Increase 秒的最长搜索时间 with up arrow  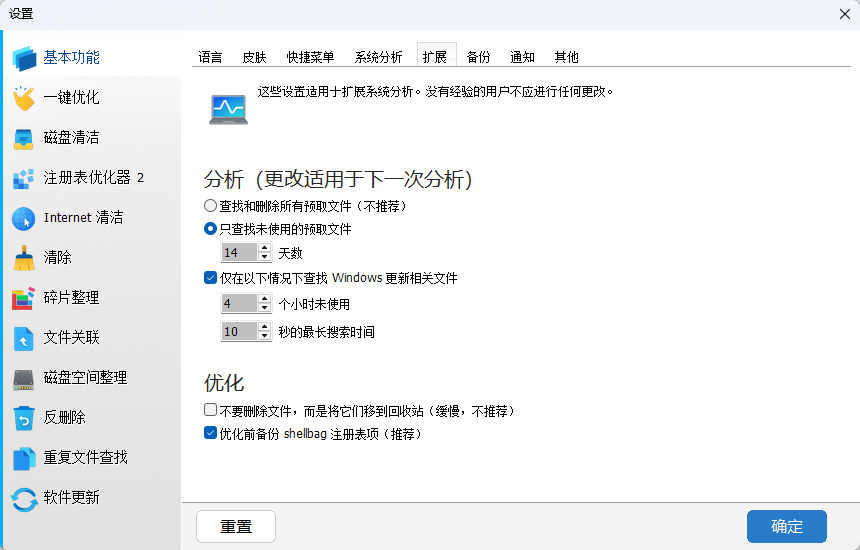(x=264, y=327)
